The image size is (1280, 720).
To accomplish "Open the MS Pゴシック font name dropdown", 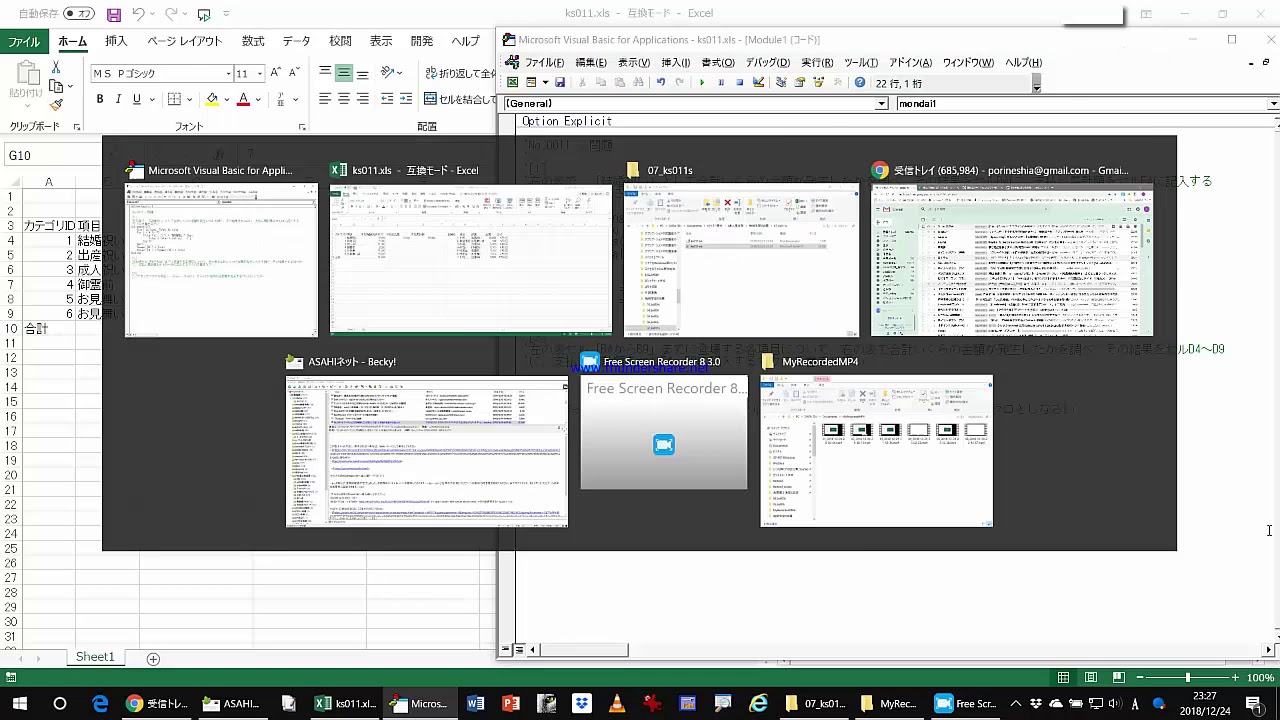I will click(228, 74).
